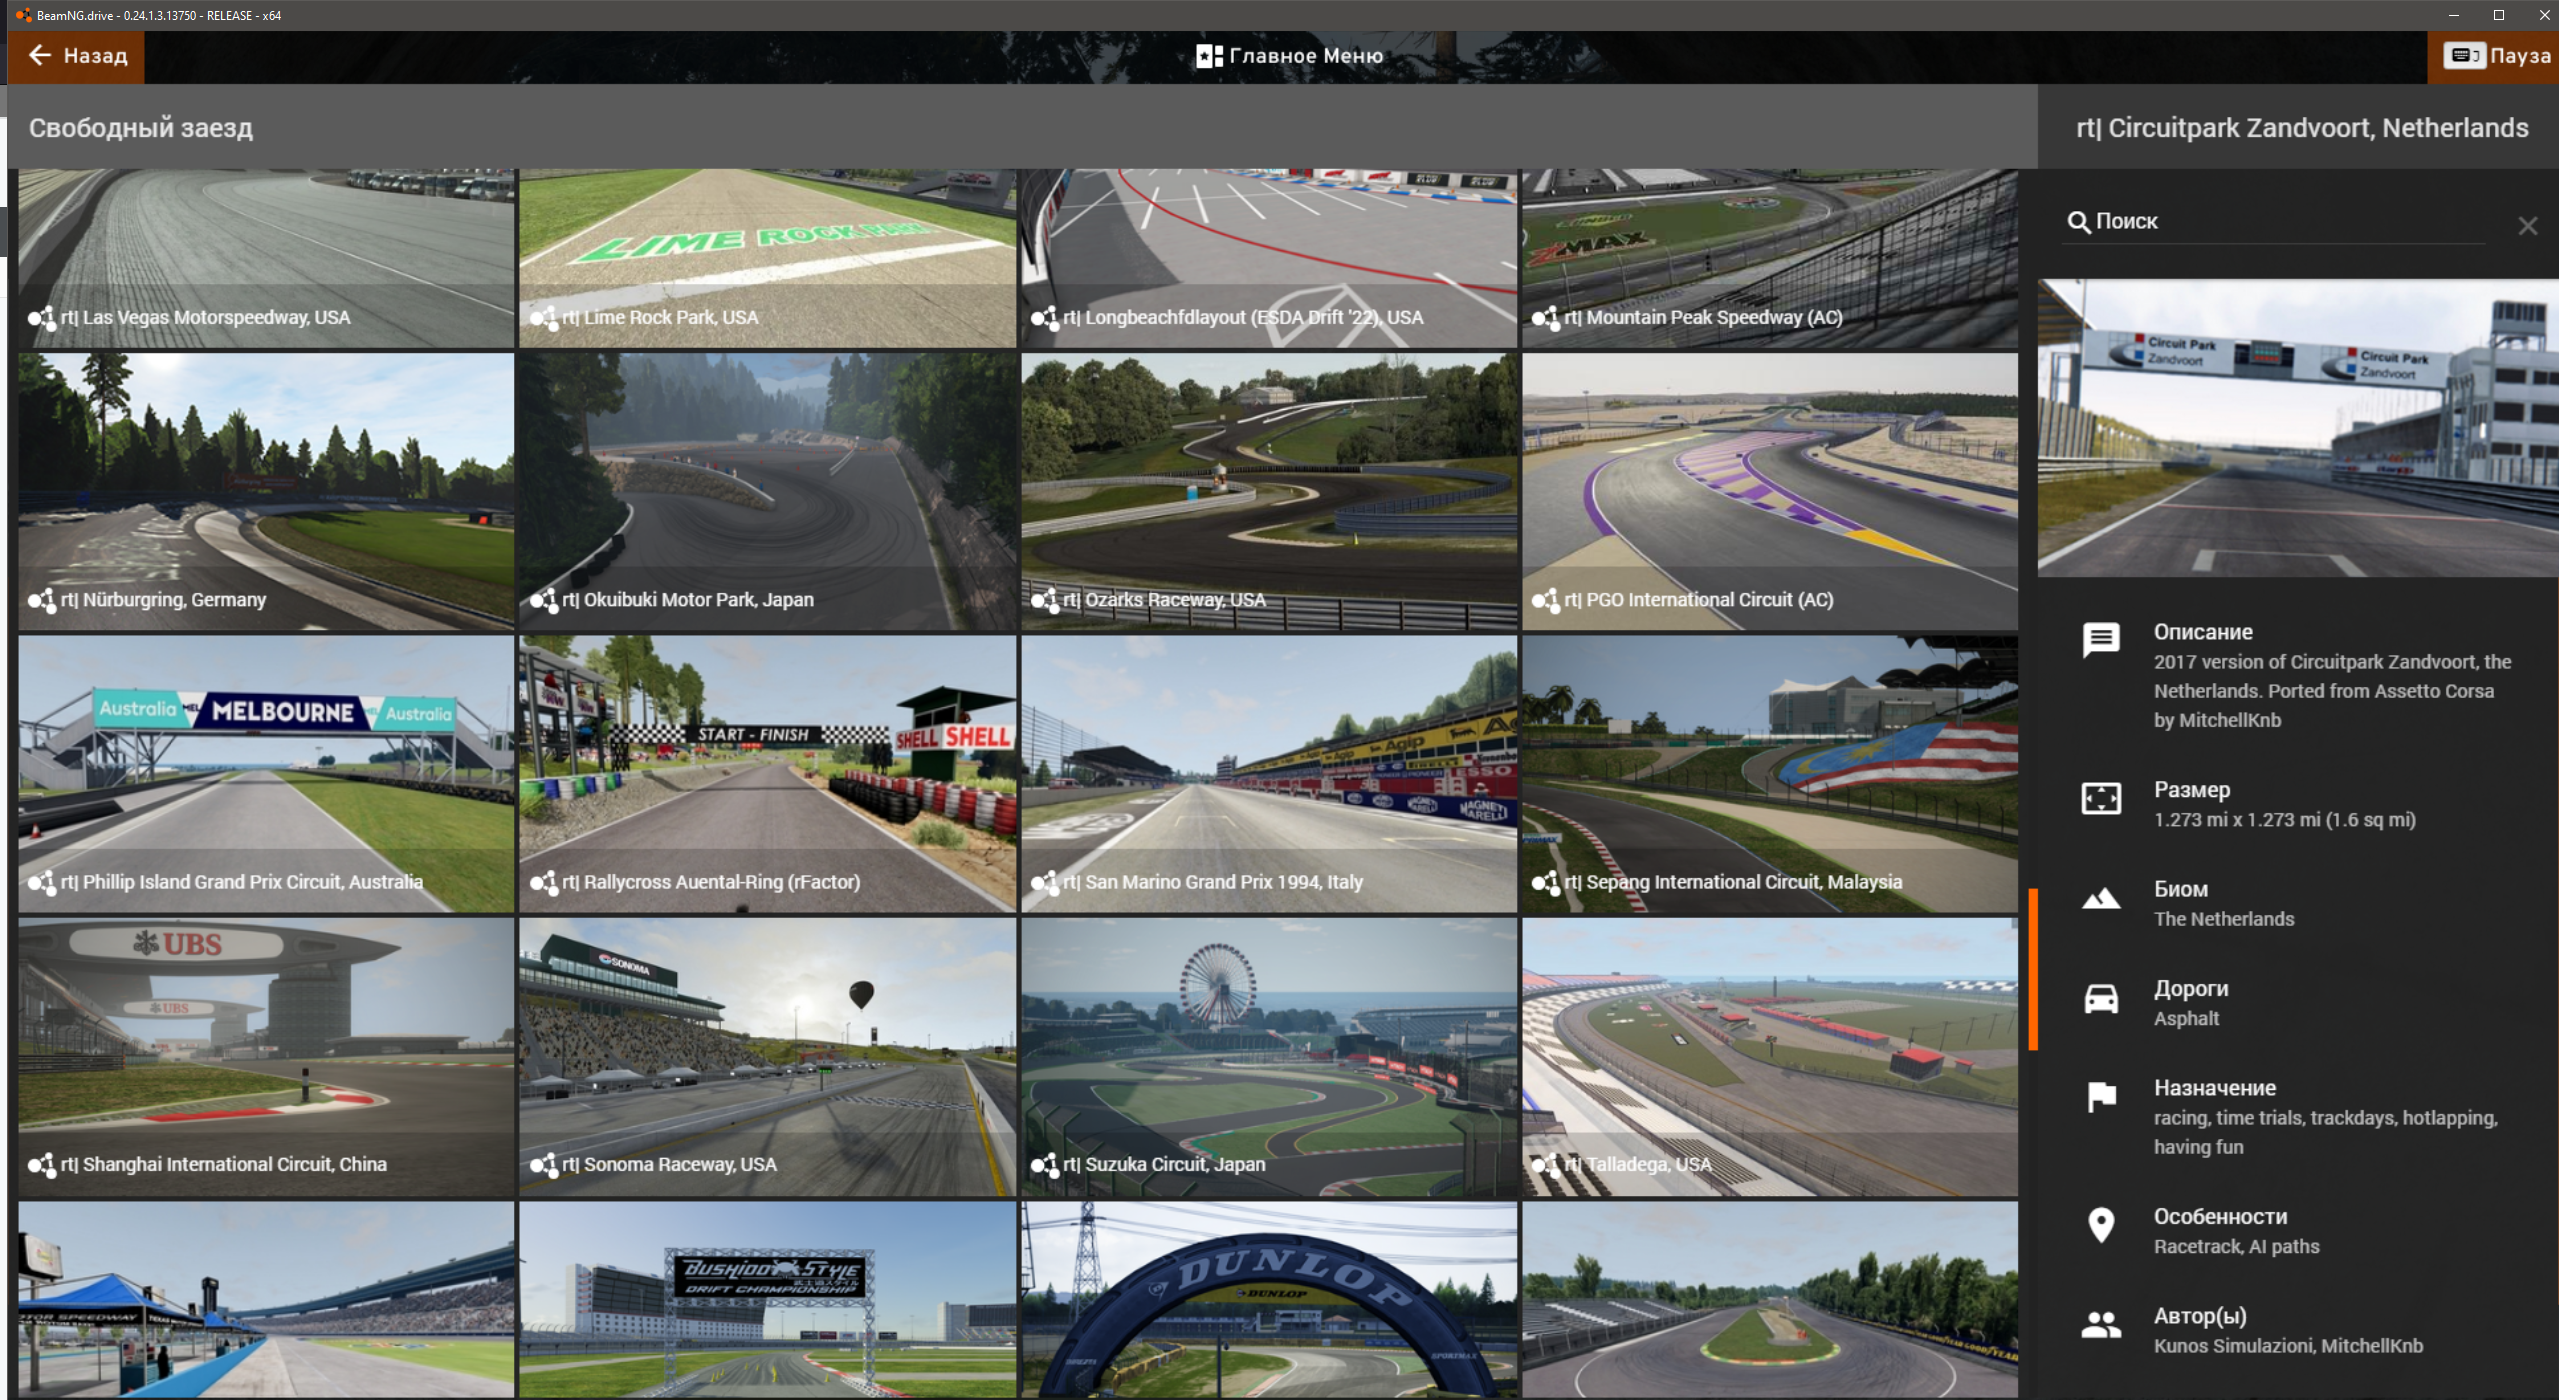This screenshot has height=1400, width=2559.
Task: Select the Rallycross Auental-Ring map
Action: click(767, 774)
